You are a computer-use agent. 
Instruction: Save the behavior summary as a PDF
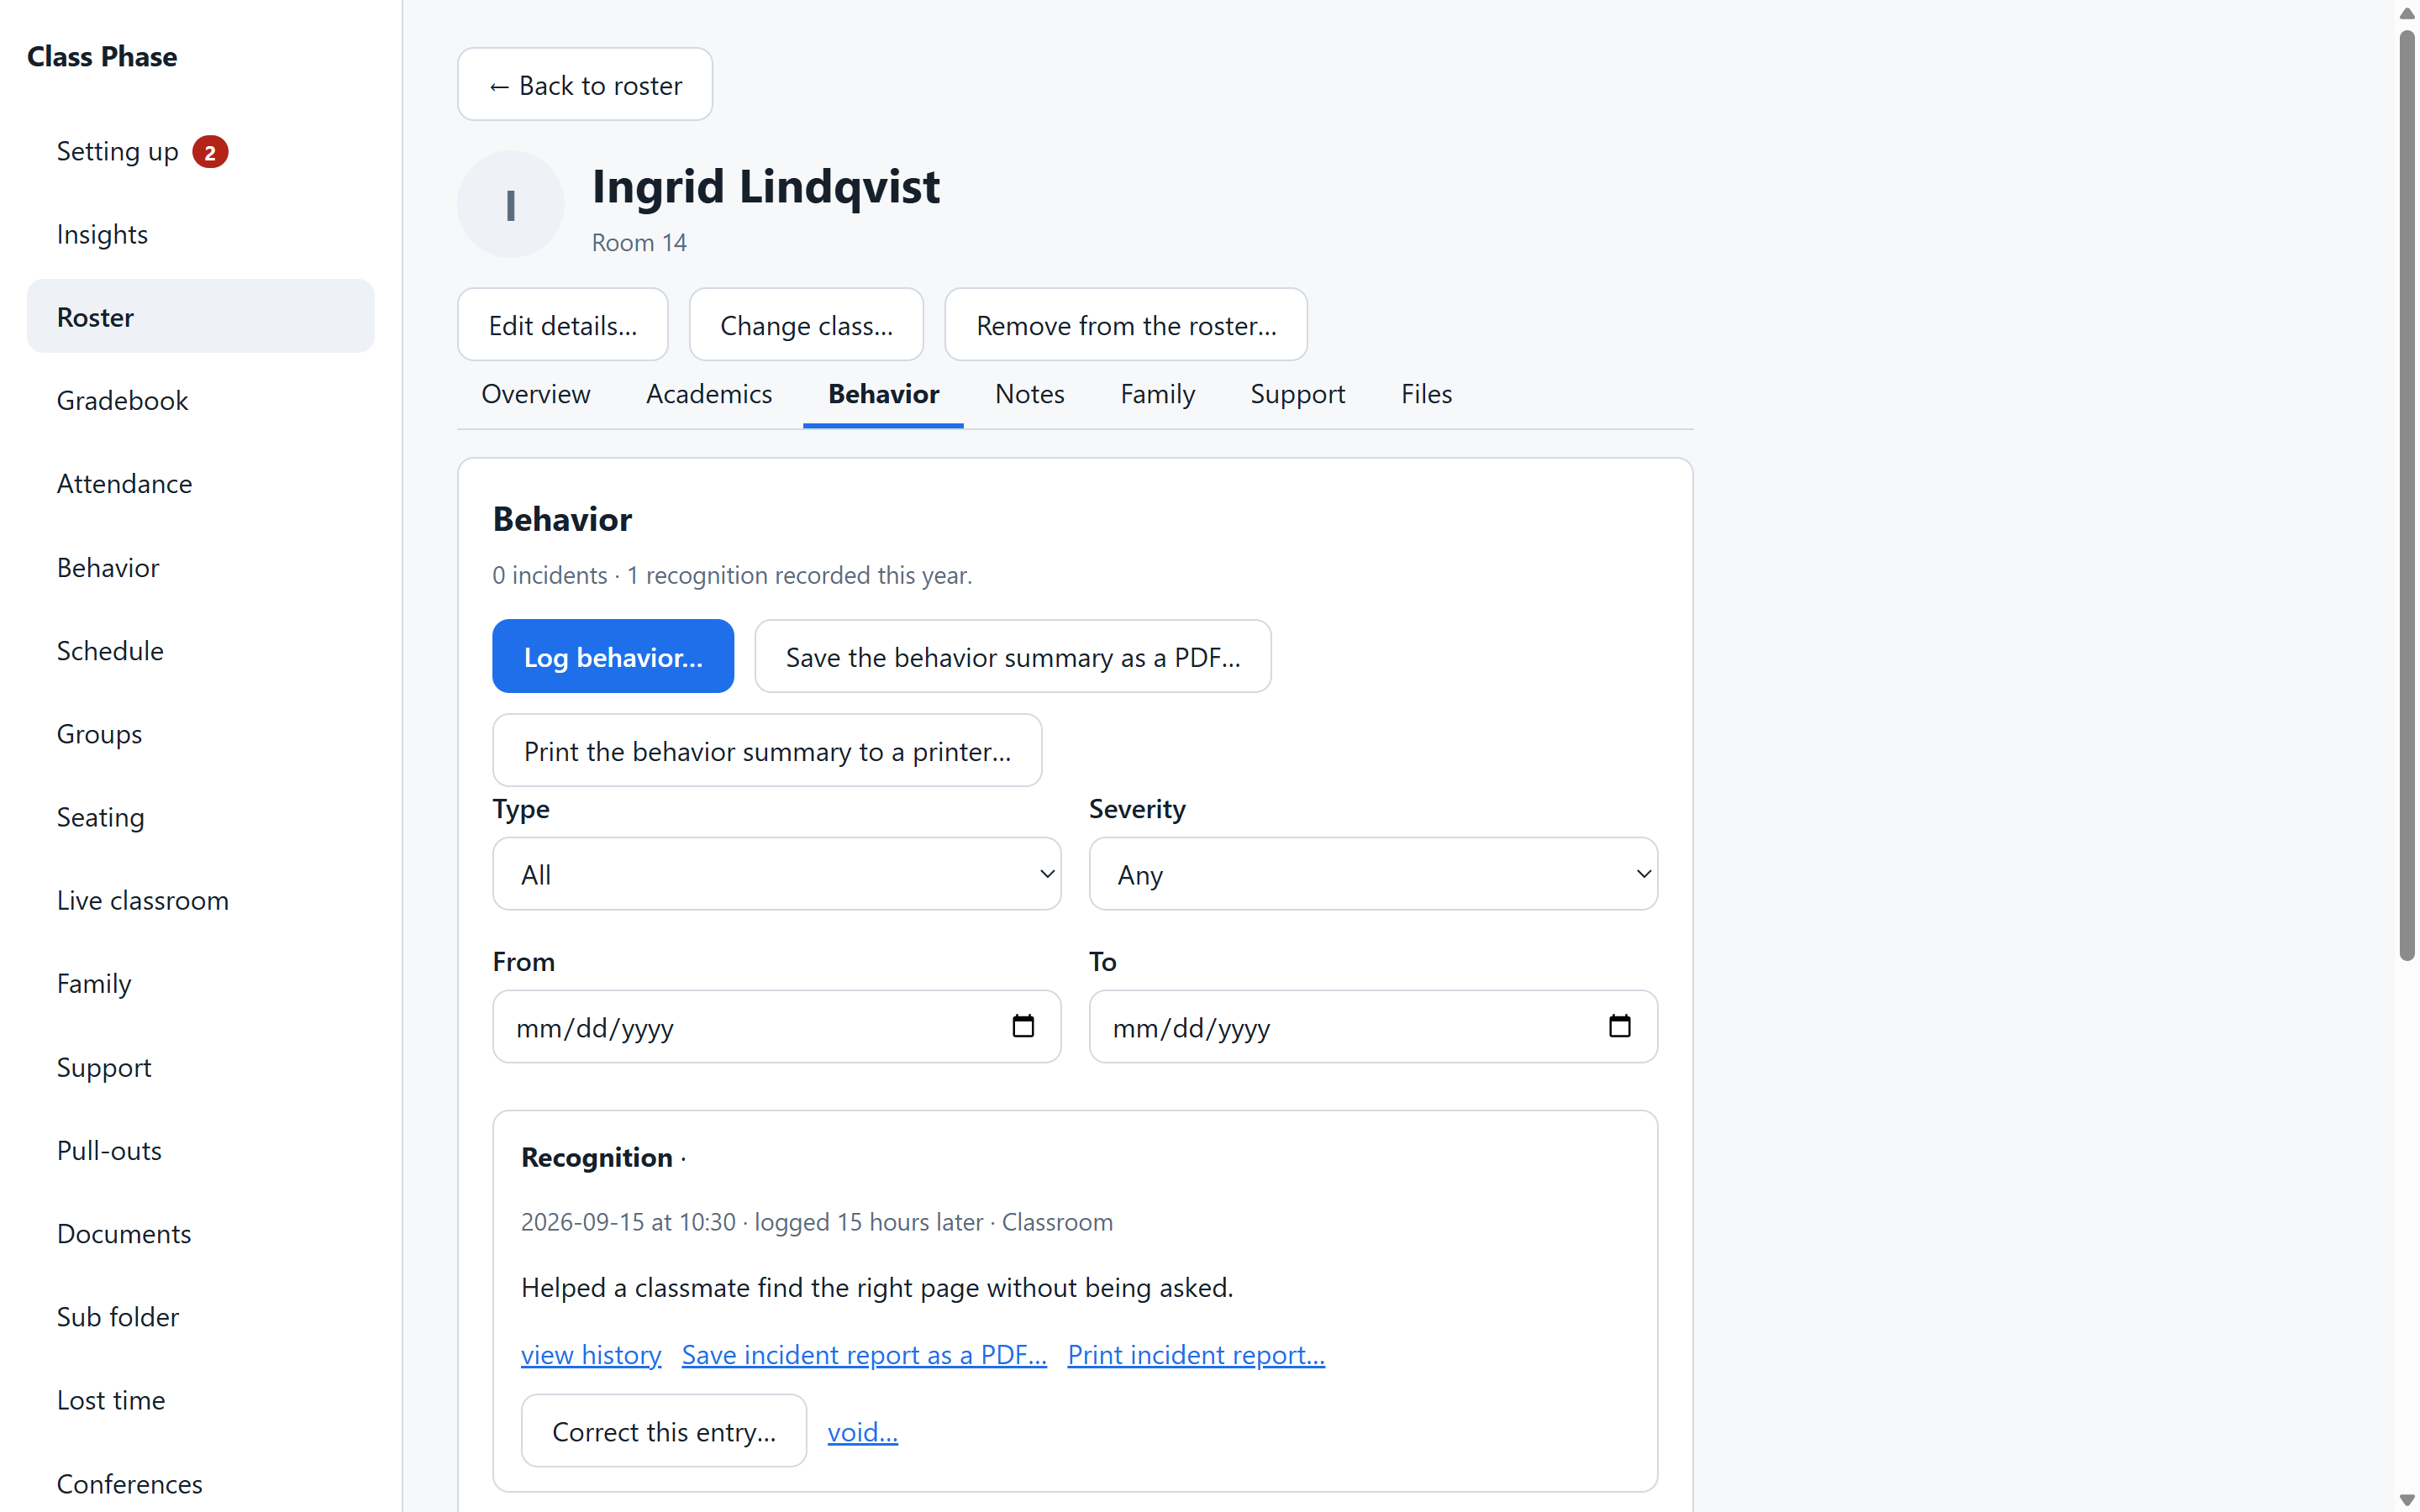1013,657
